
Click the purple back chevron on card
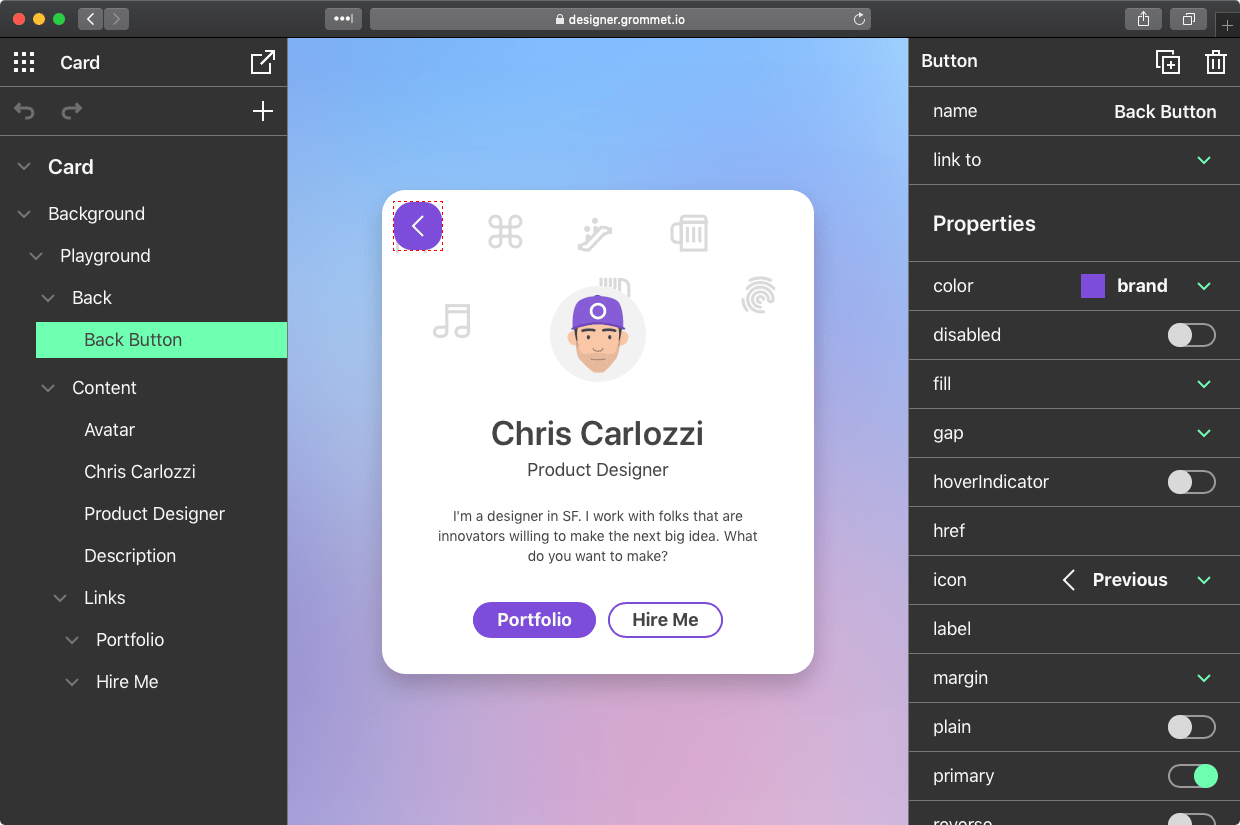418,226
